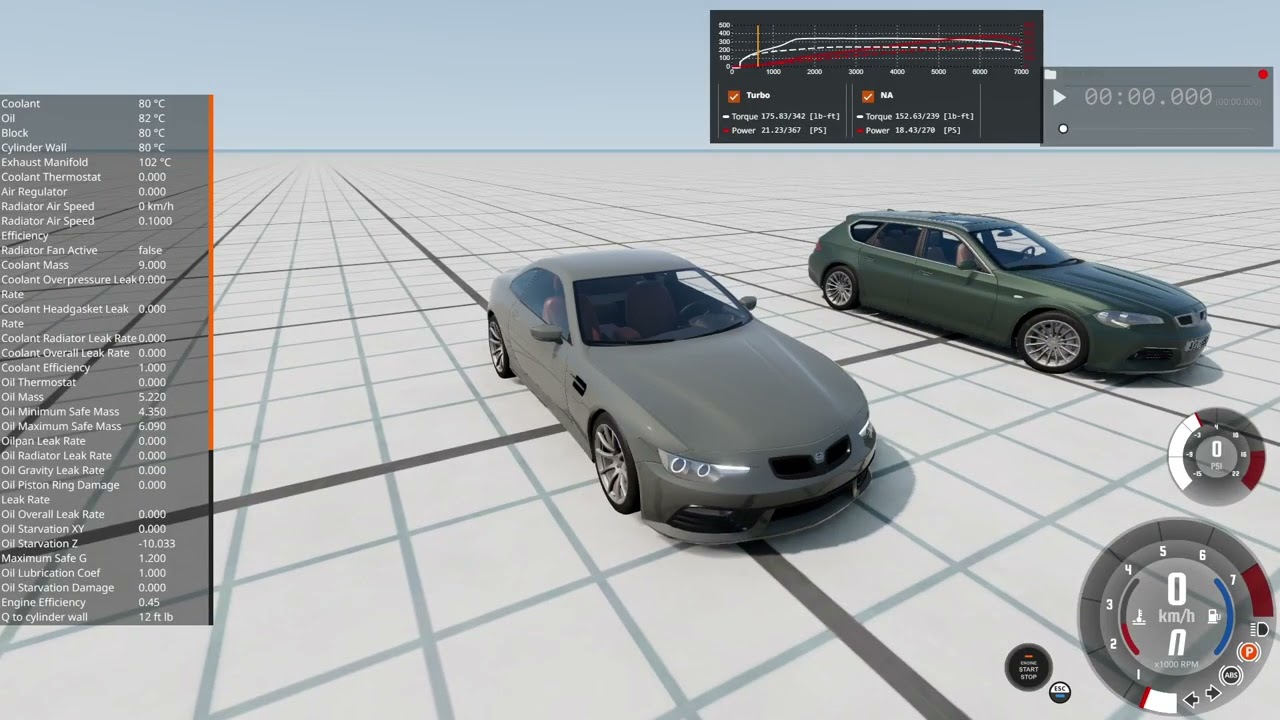
Task: Click the parking brake indicator
Action: click(1249, 652)
